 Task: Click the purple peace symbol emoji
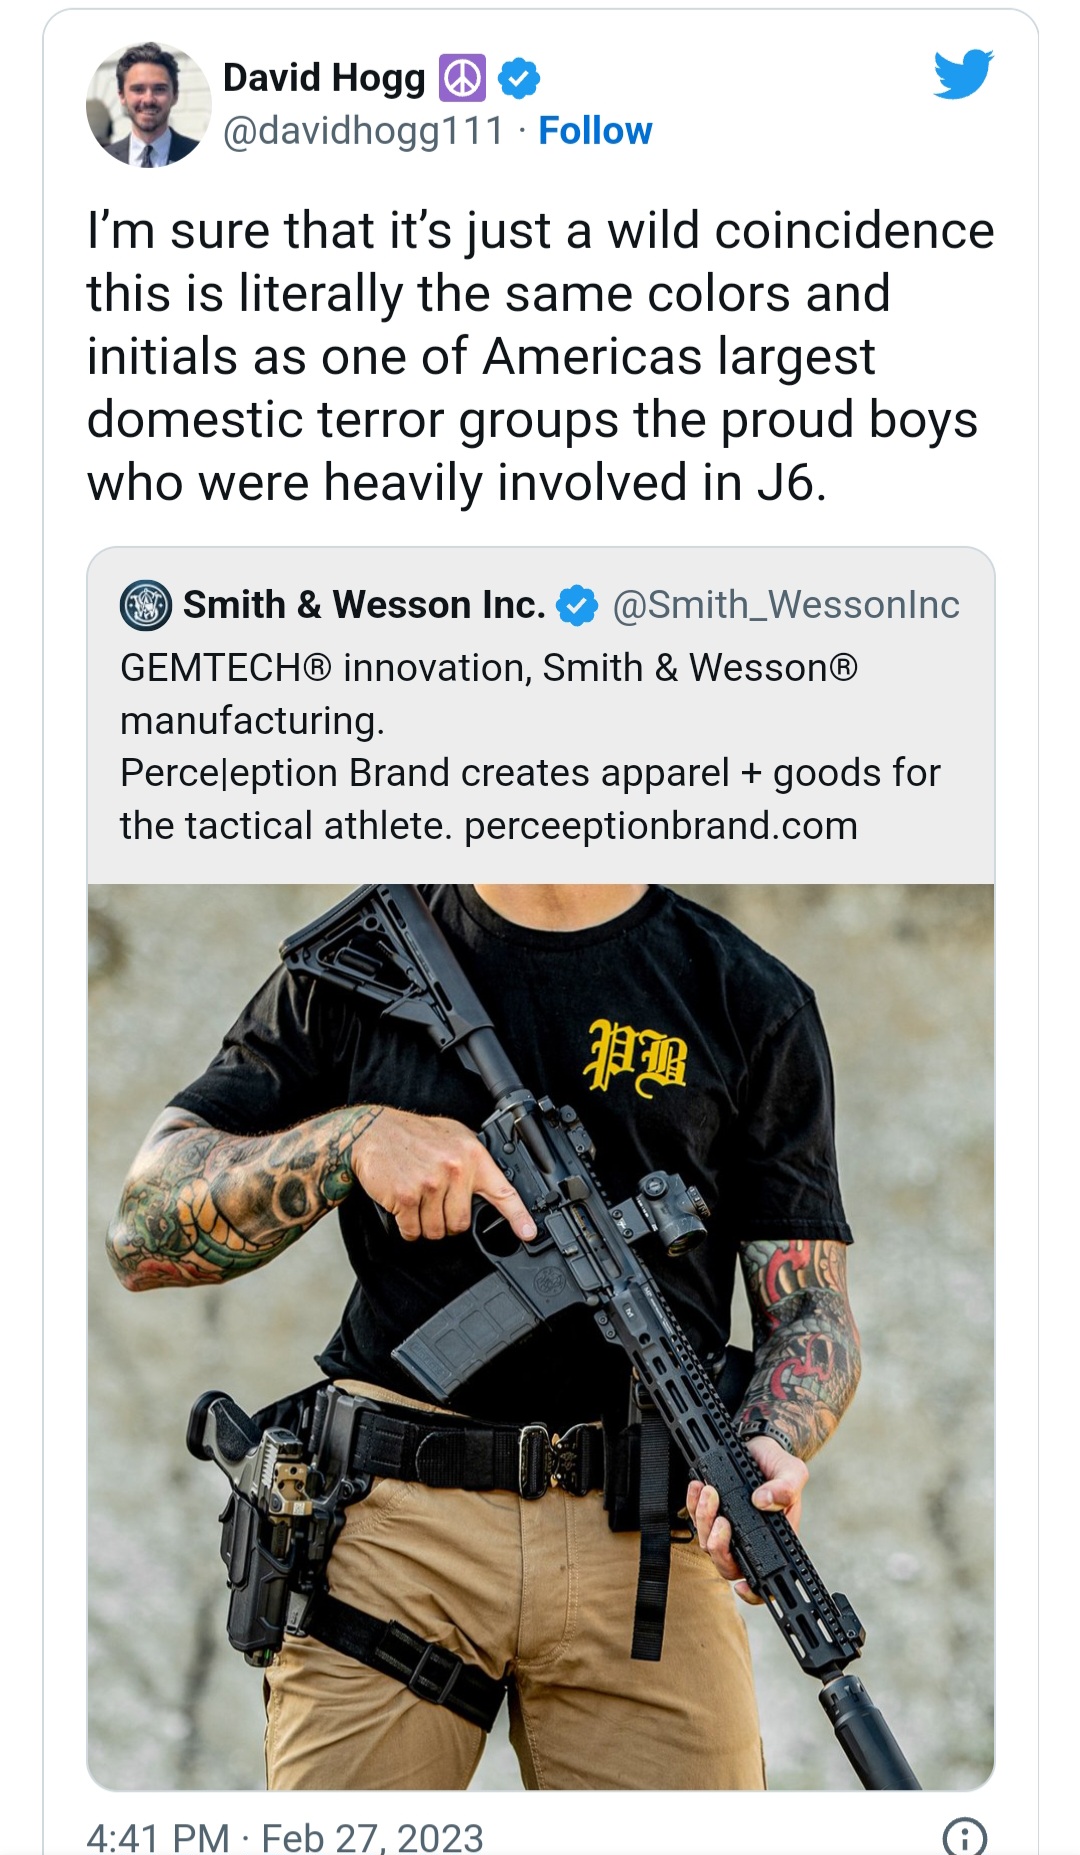pos(462,78)
